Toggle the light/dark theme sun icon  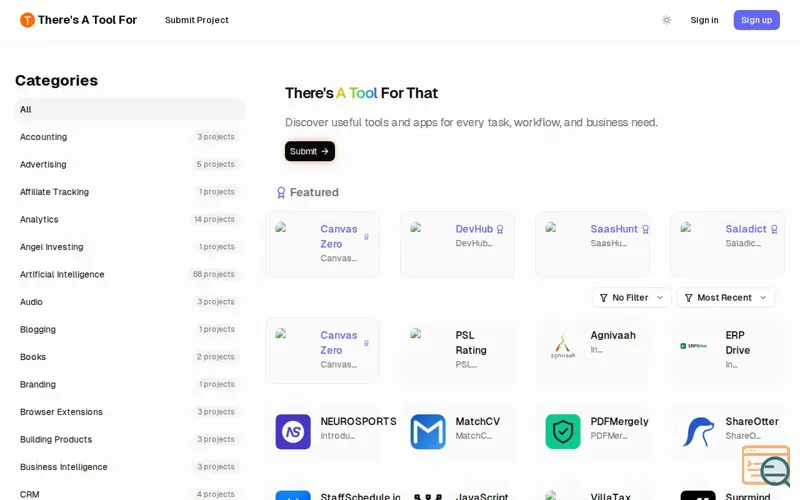point(666,20)
